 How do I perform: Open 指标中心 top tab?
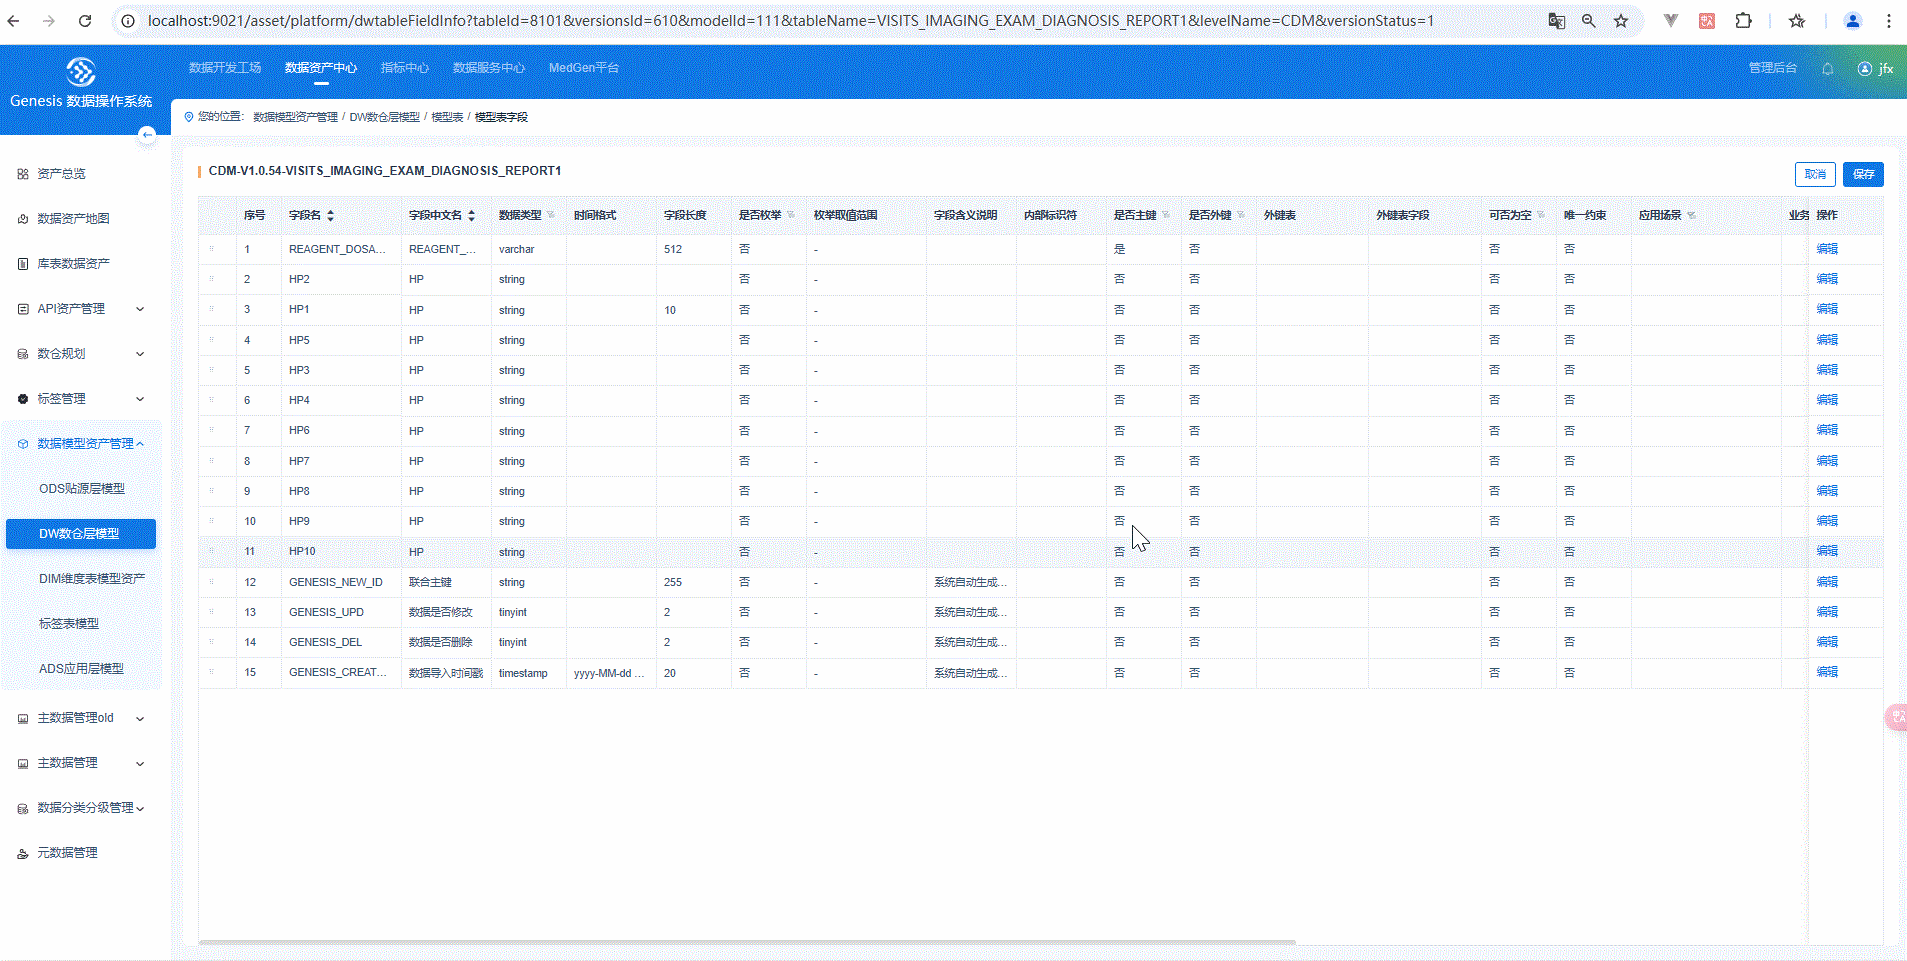click(405, 68)
